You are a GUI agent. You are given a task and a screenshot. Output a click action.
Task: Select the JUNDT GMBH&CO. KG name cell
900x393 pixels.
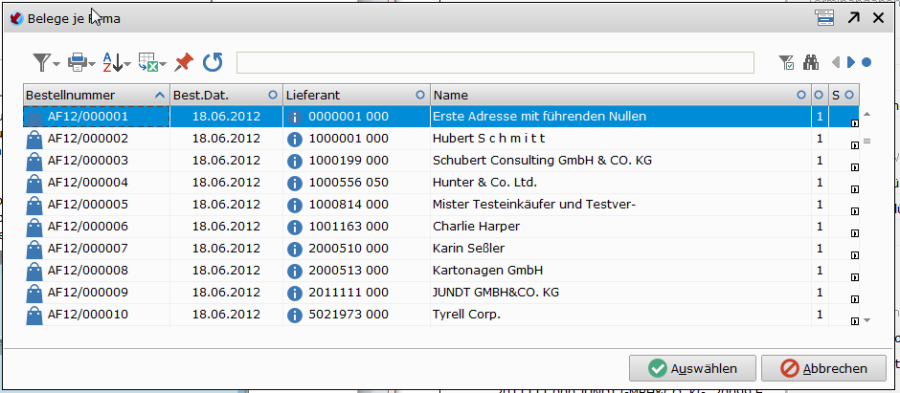click(x=620, y=293)
